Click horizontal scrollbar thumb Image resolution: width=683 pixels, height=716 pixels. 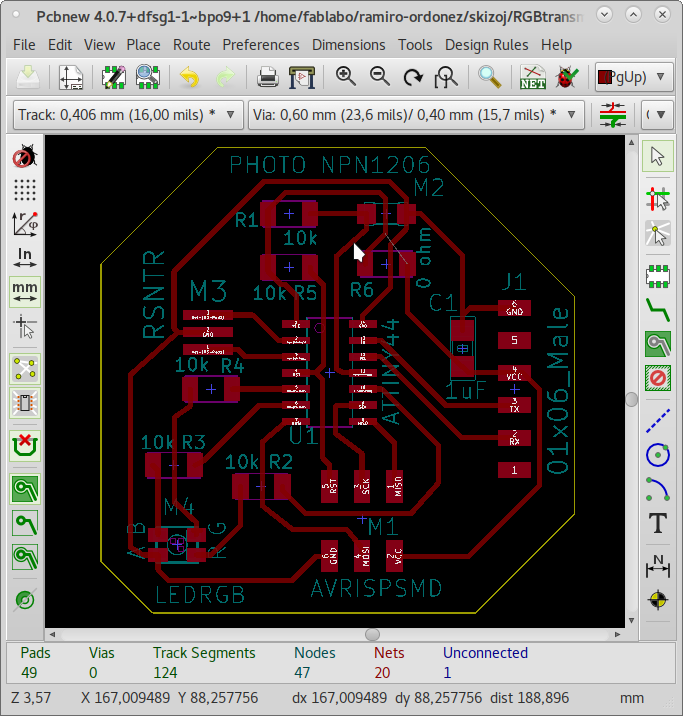pos(373,634)
